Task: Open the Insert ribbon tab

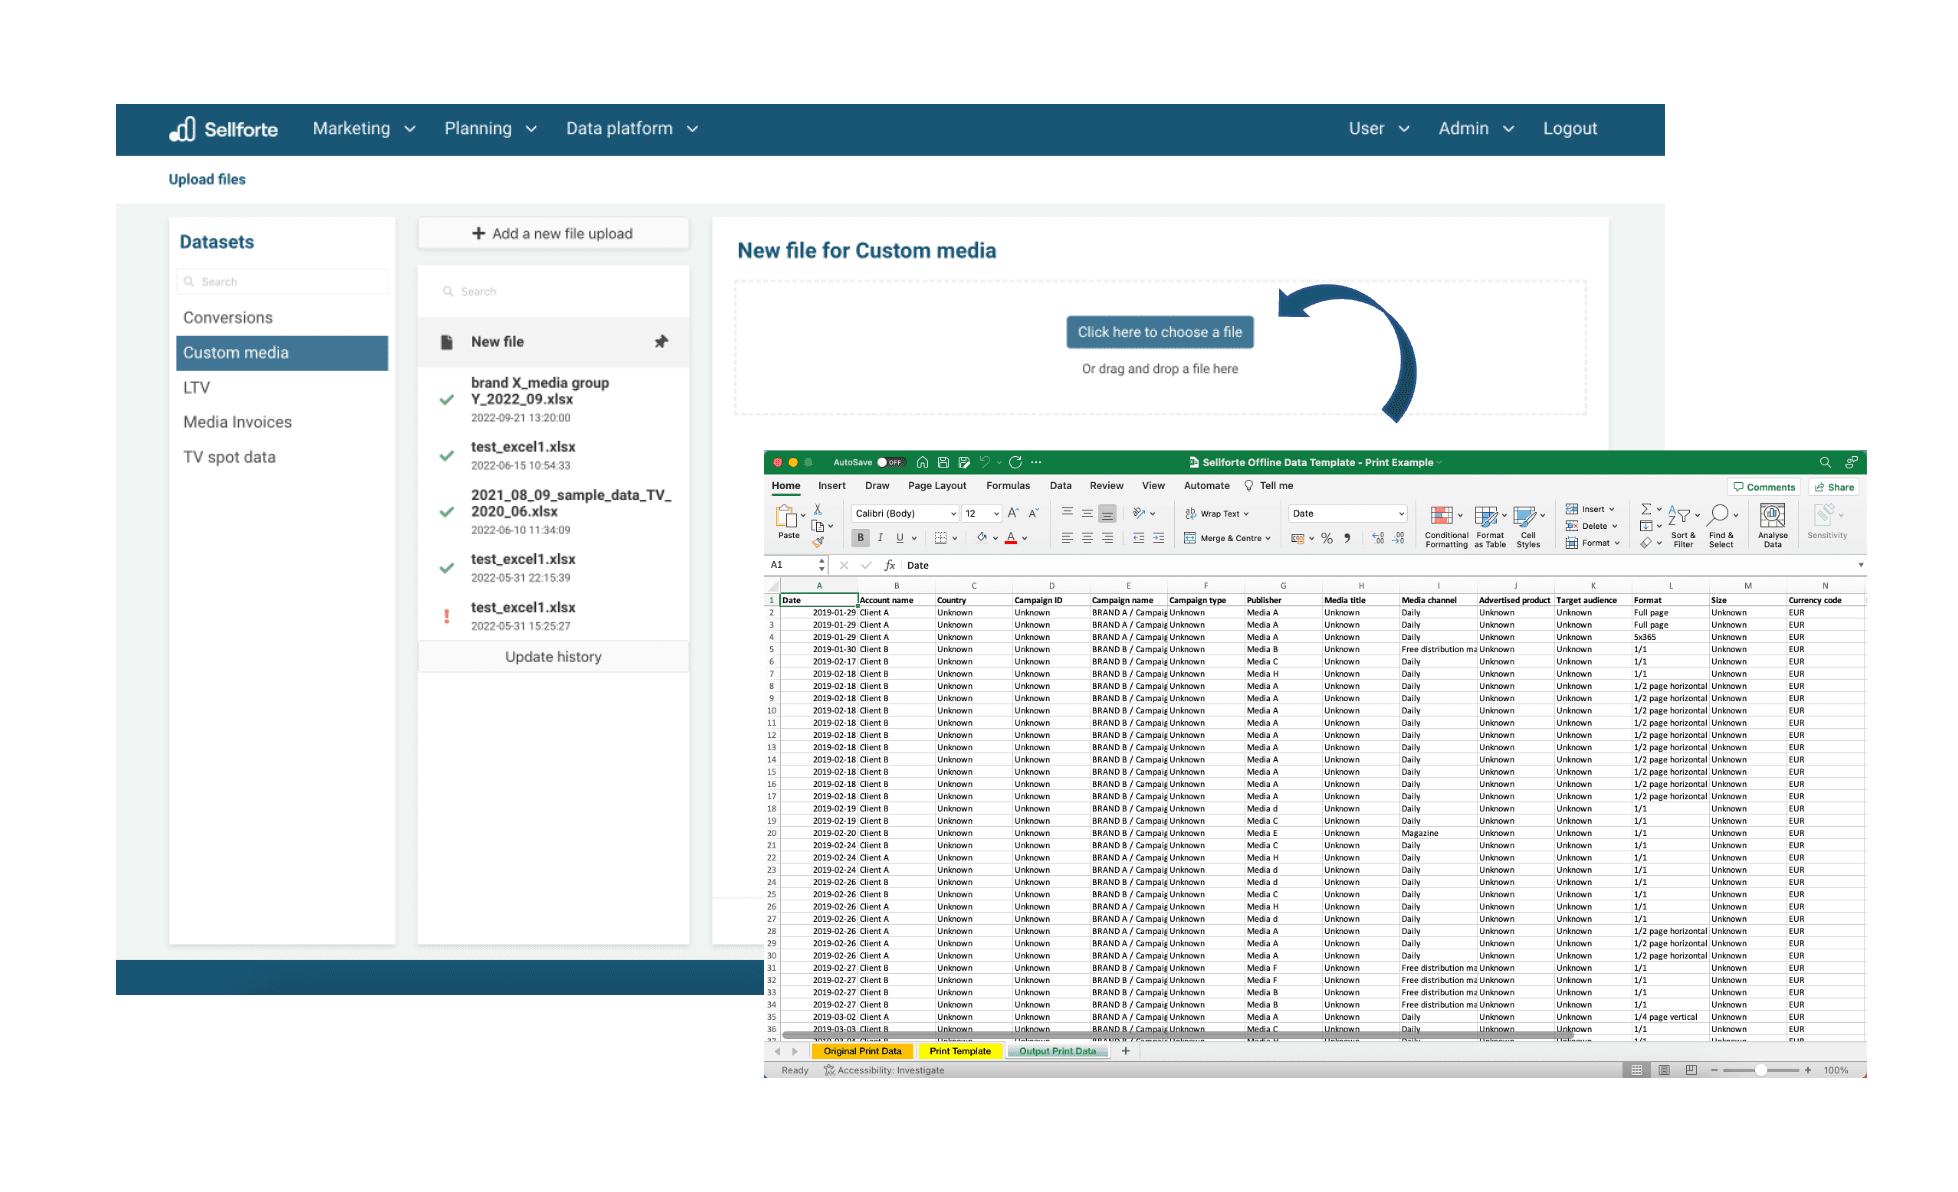Action: point(831,486)
